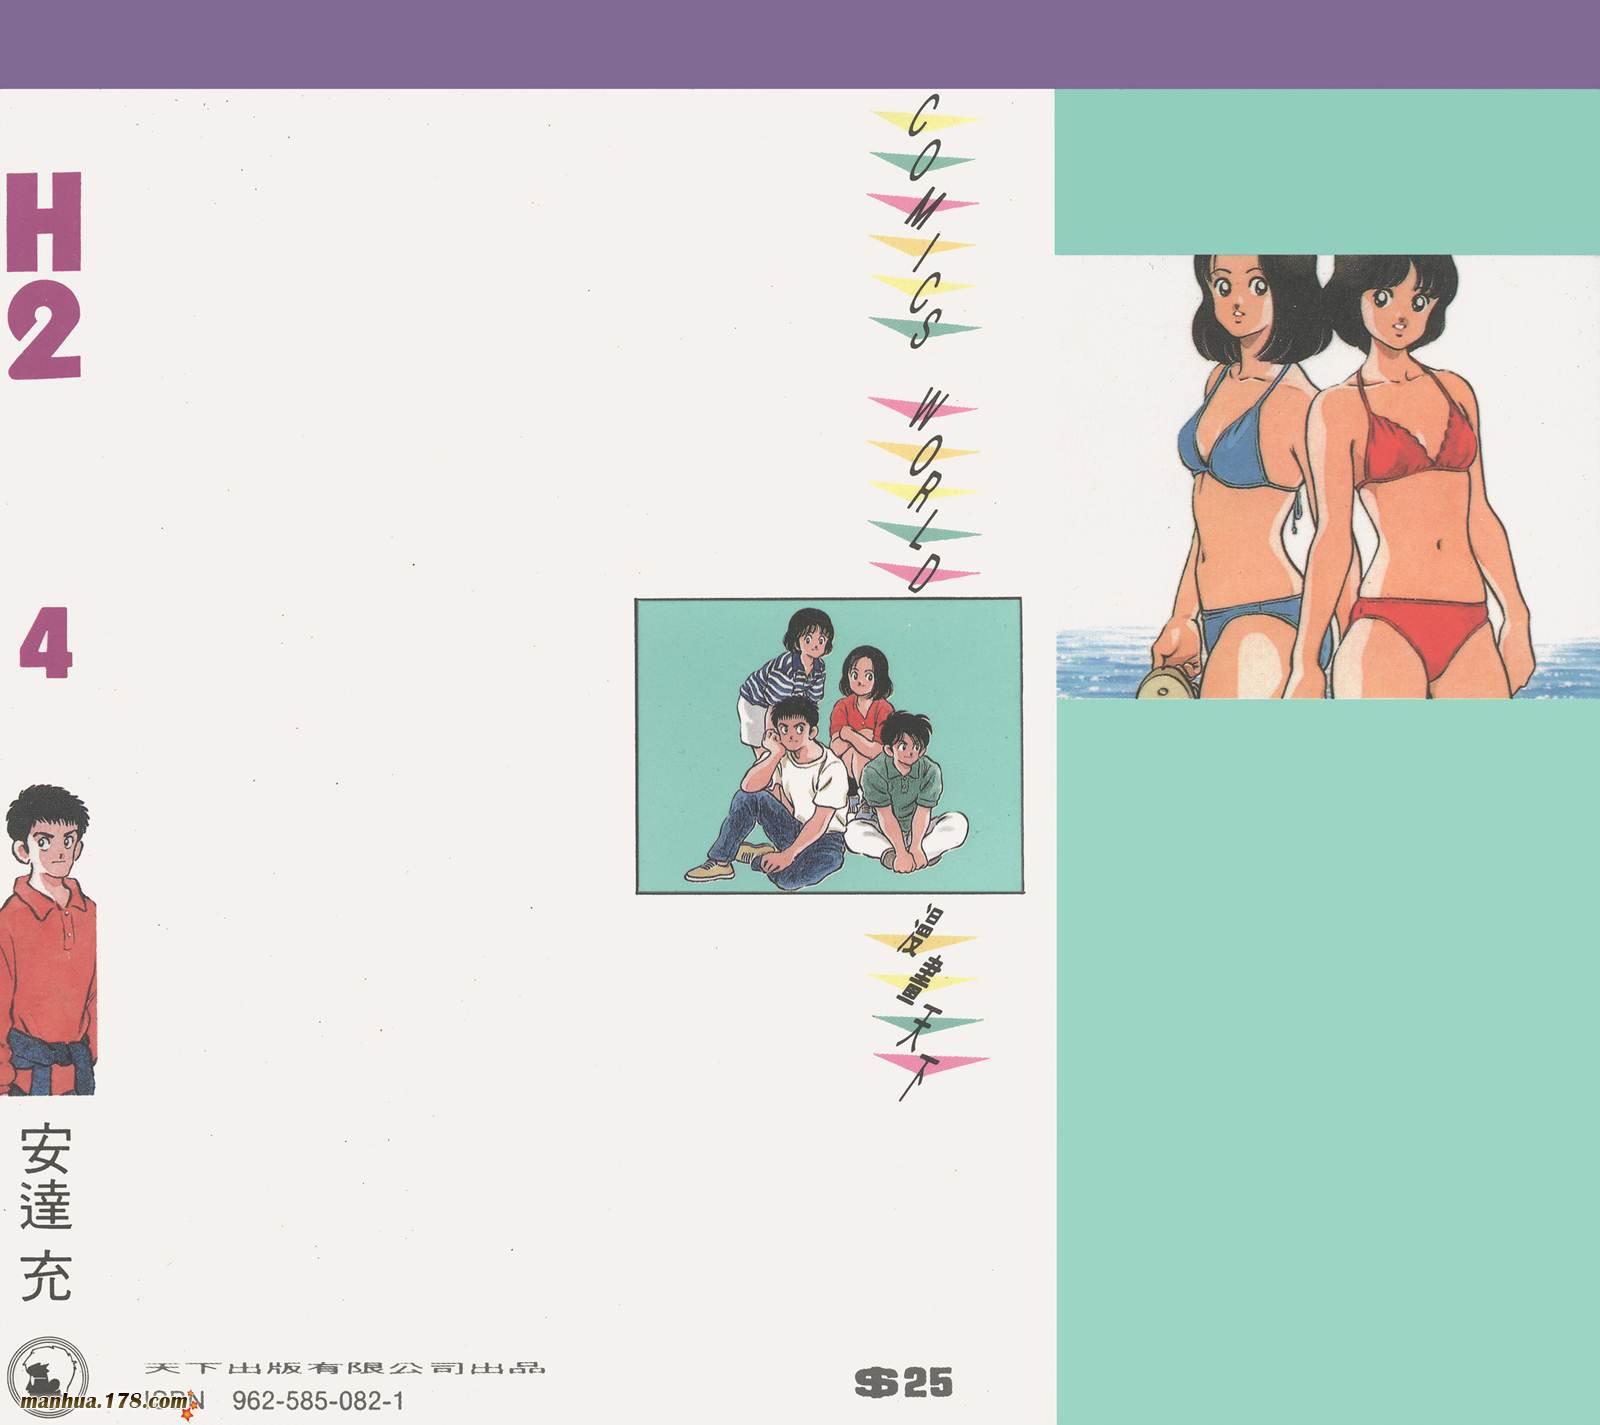Viewport: 1600px width, 1425px height.
Task: Click the 天下出版有限公司出品 publisher text
Action: [344, 1367]
